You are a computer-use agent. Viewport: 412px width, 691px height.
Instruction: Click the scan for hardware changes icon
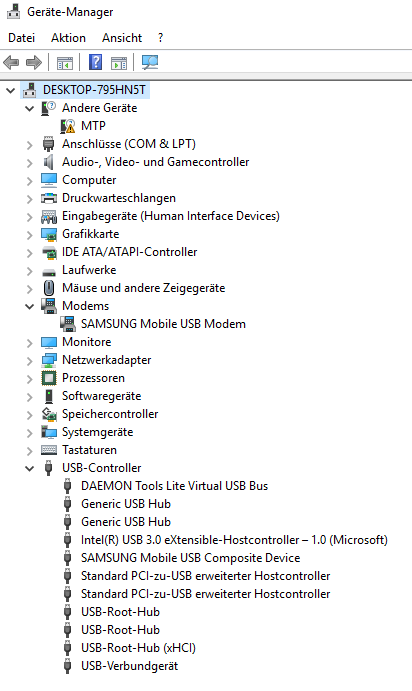150,62
